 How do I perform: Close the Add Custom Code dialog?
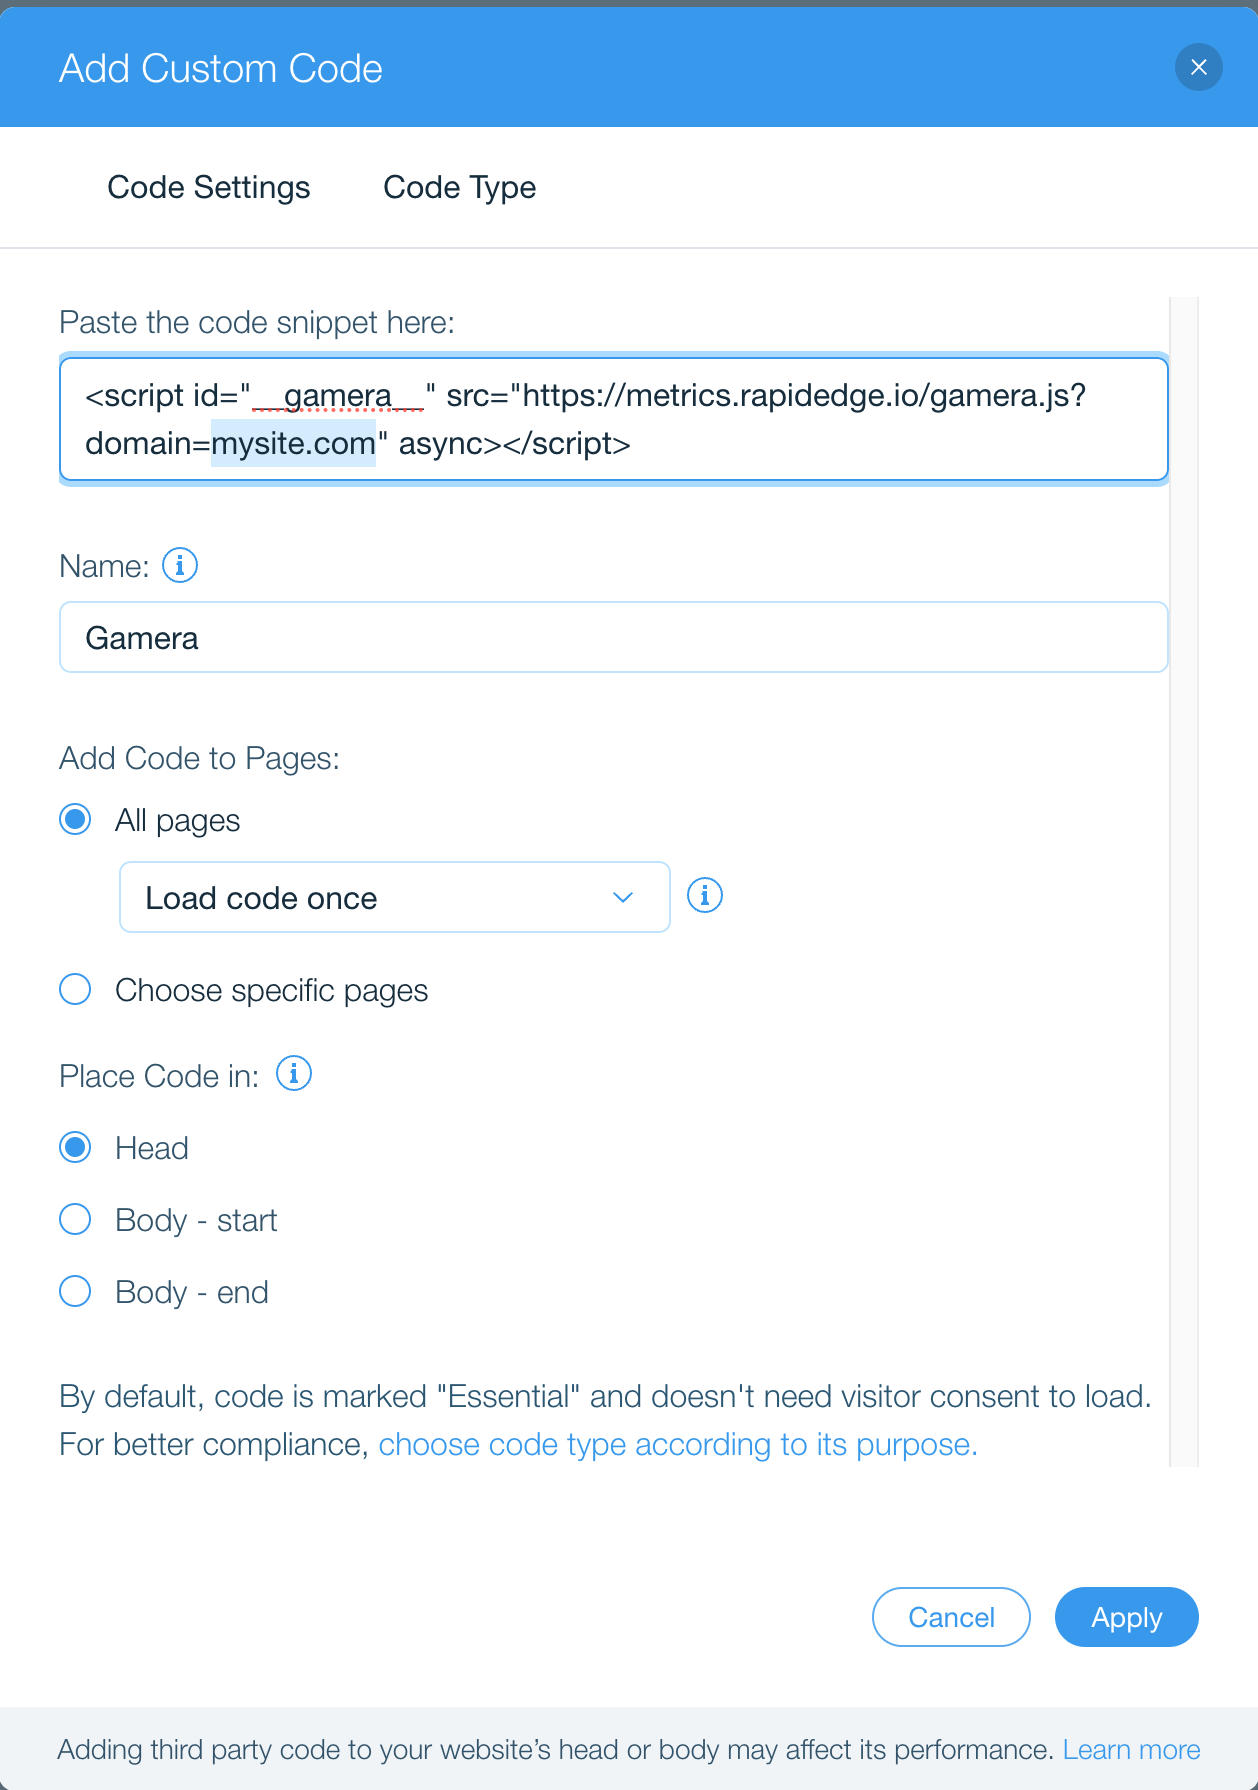(x=1198, y=68)
